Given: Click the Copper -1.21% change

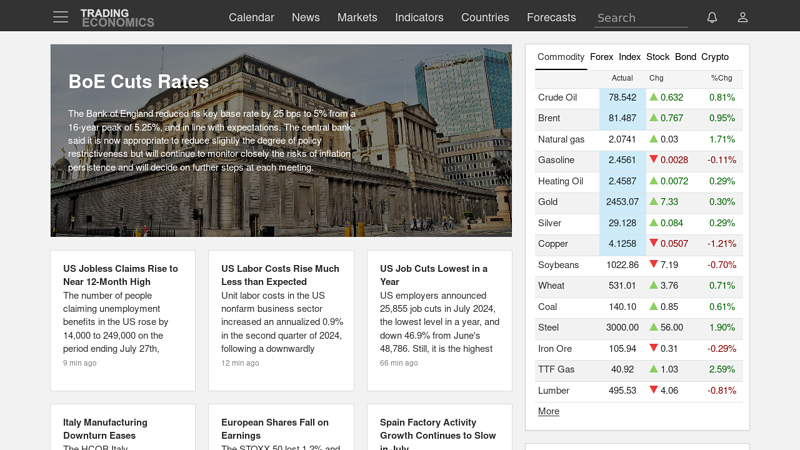Looking at the screenshot, I should (721, 243).
